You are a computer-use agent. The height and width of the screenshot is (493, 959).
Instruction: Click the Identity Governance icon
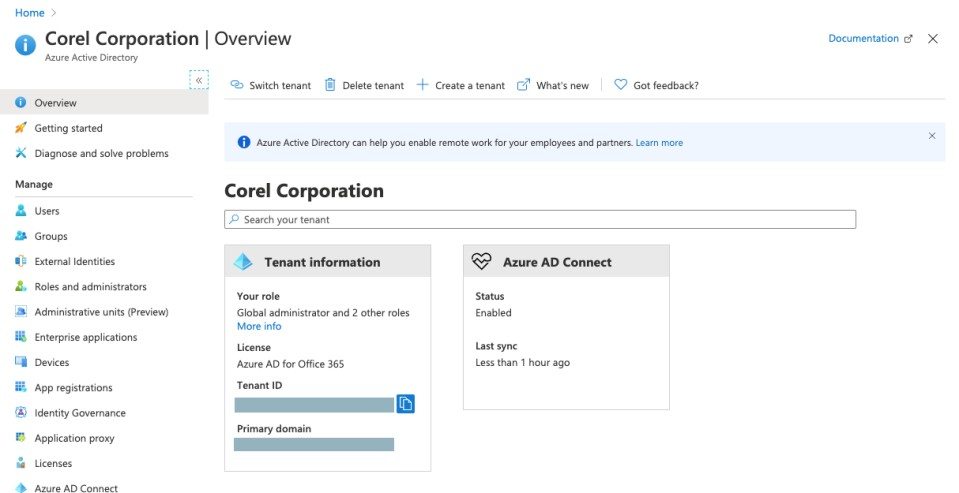click(x=21, y=412)
